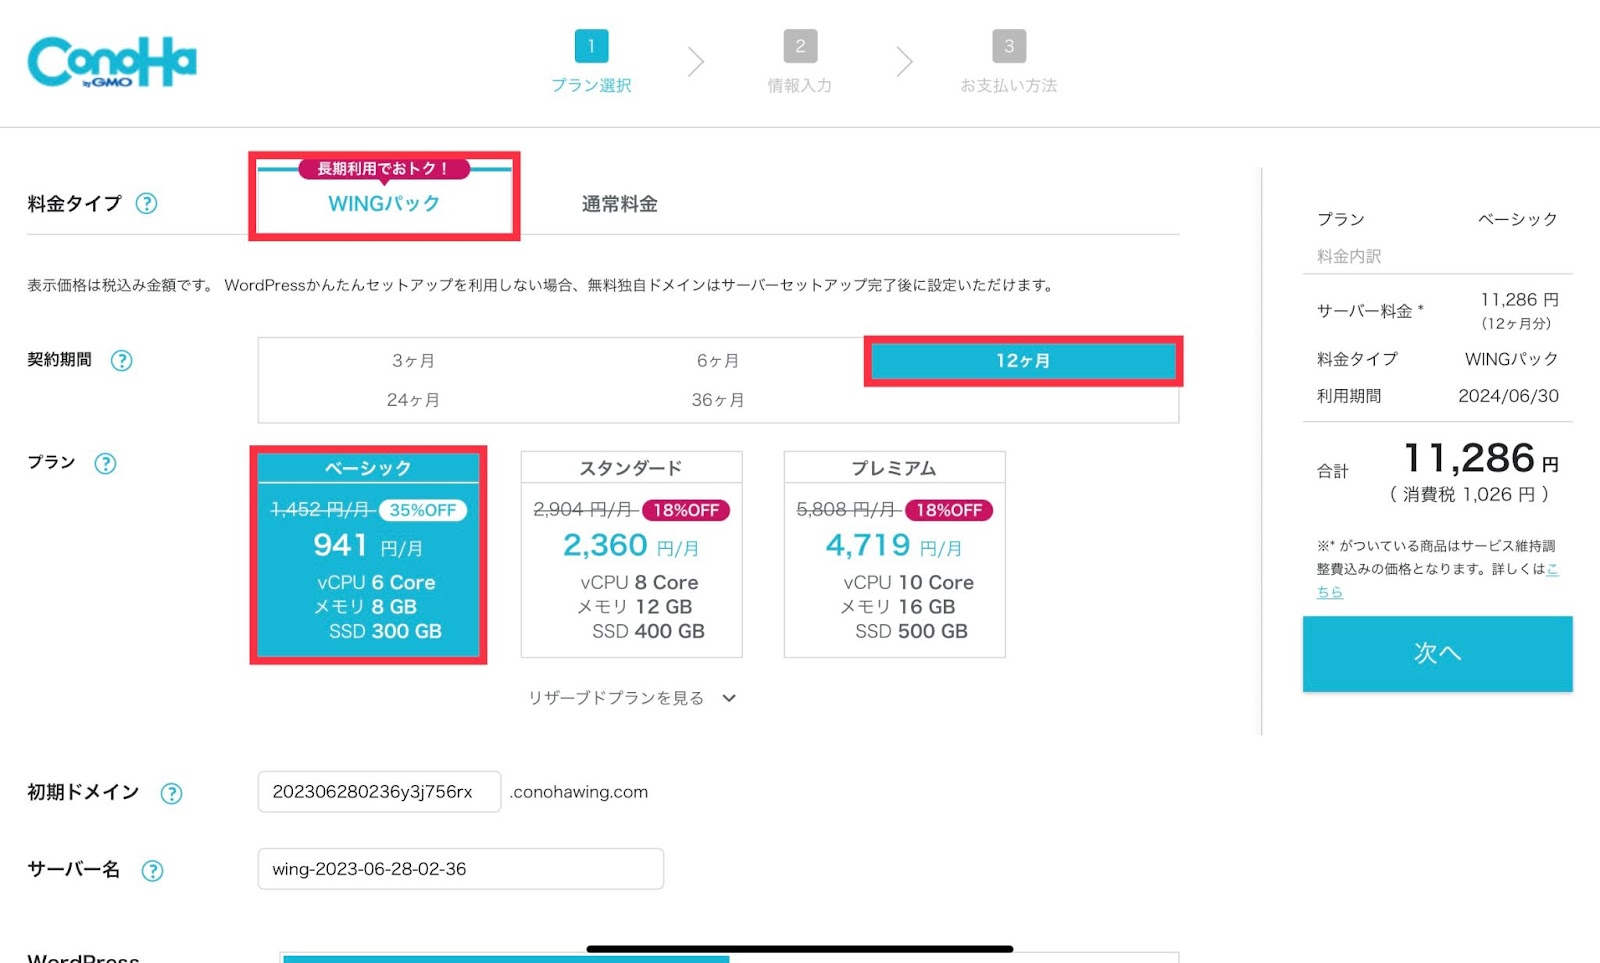The height and width of the screenshot is (963, 1600).
Task: Click step 2 情報入力 indicator
Action: coord(800,62)
